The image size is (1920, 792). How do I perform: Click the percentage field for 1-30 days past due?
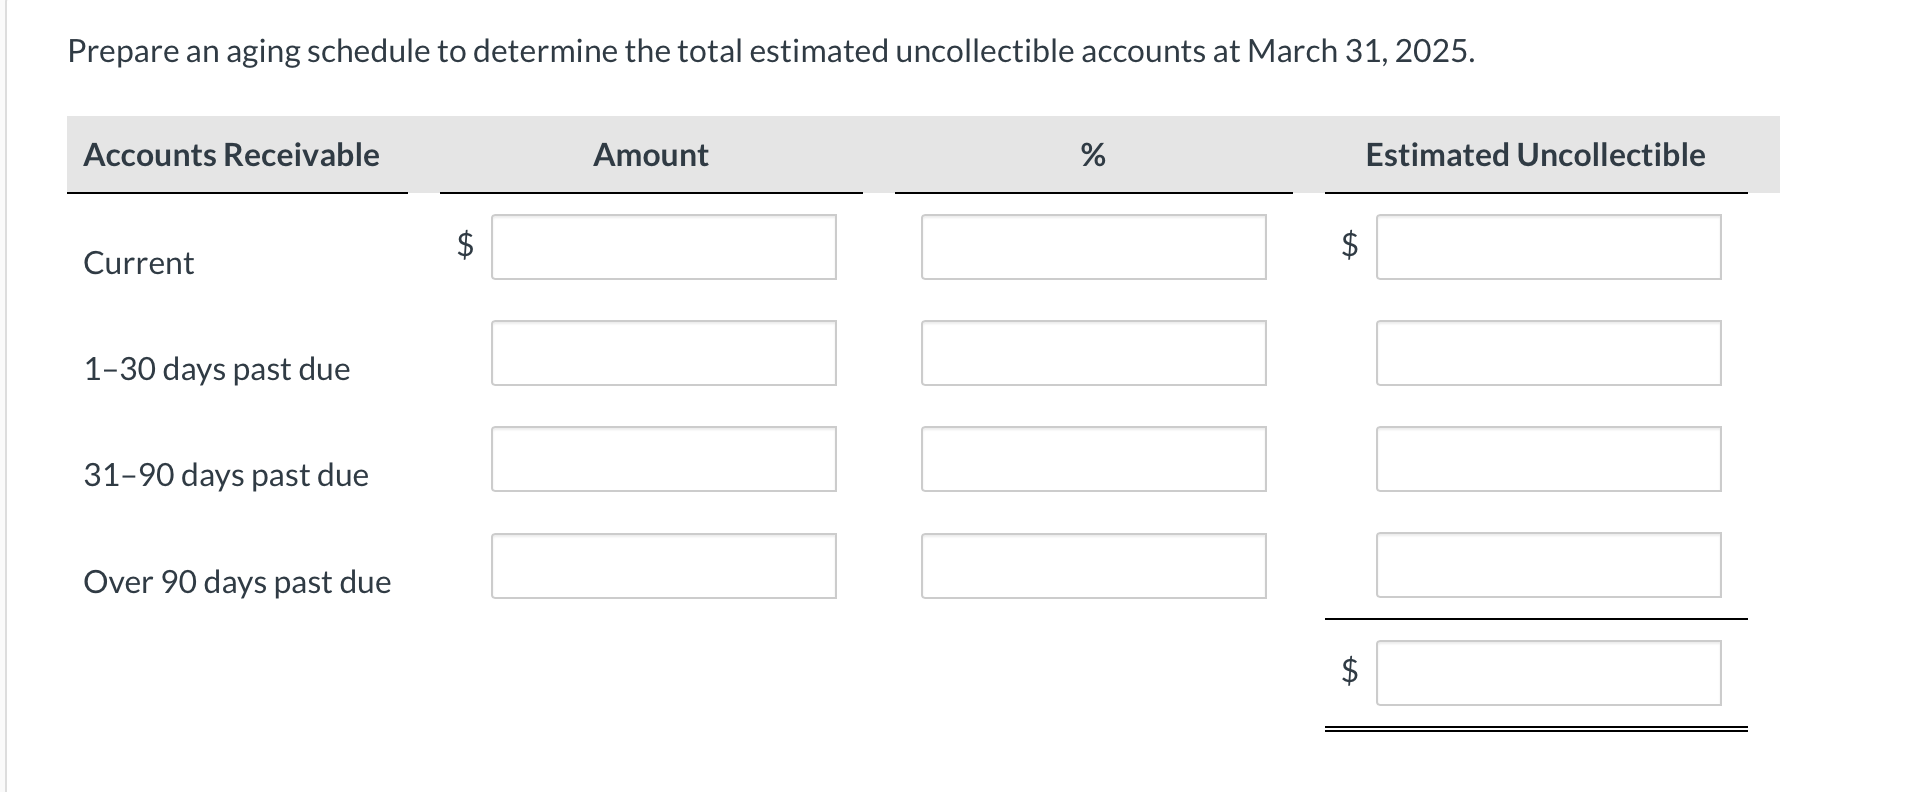[x=1093, y=353]
